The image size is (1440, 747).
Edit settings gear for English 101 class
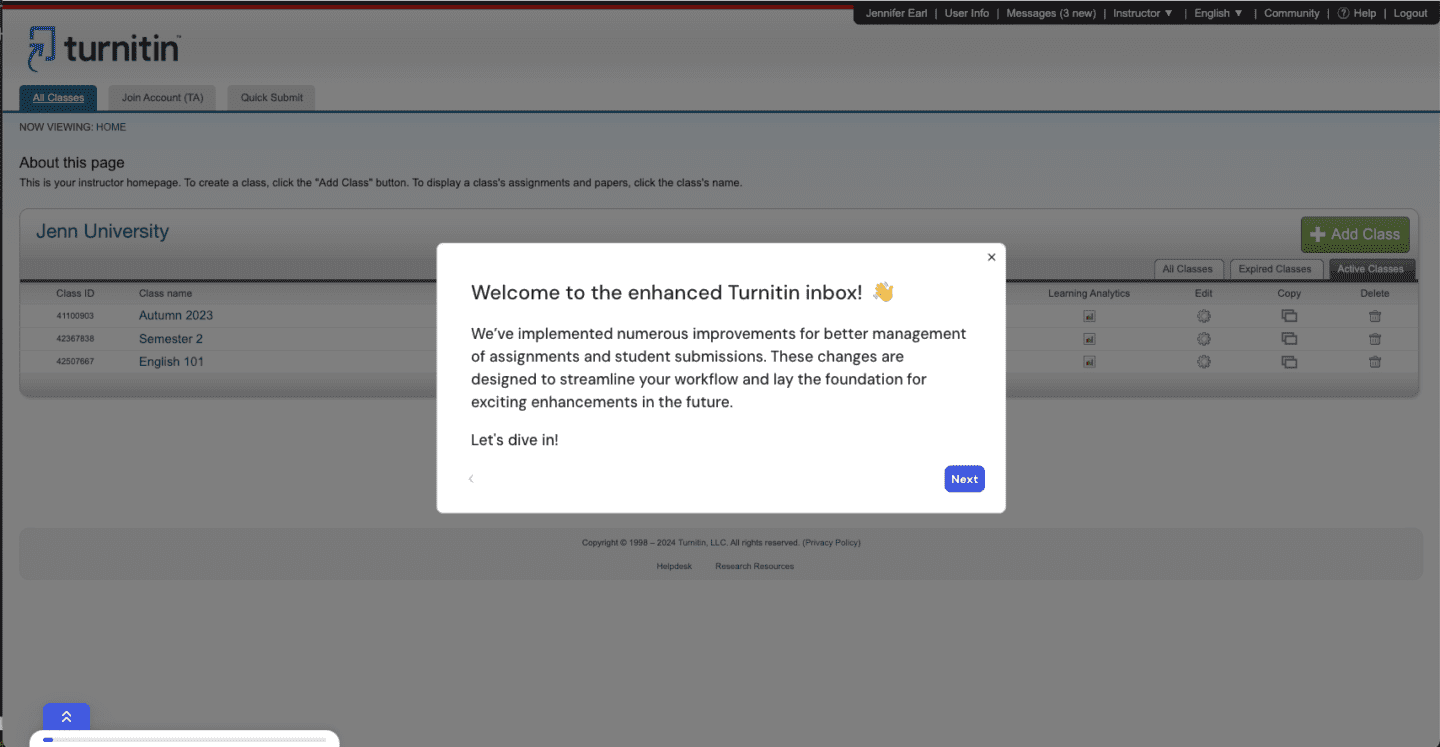point(1204,362)
